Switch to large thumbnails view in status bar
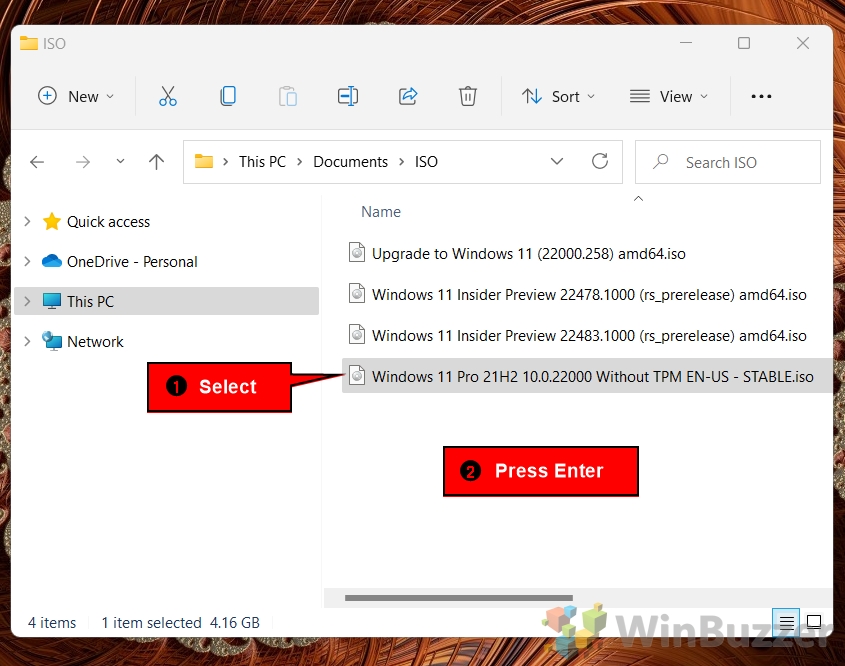The image size is (845, 666). click(814, 622)
